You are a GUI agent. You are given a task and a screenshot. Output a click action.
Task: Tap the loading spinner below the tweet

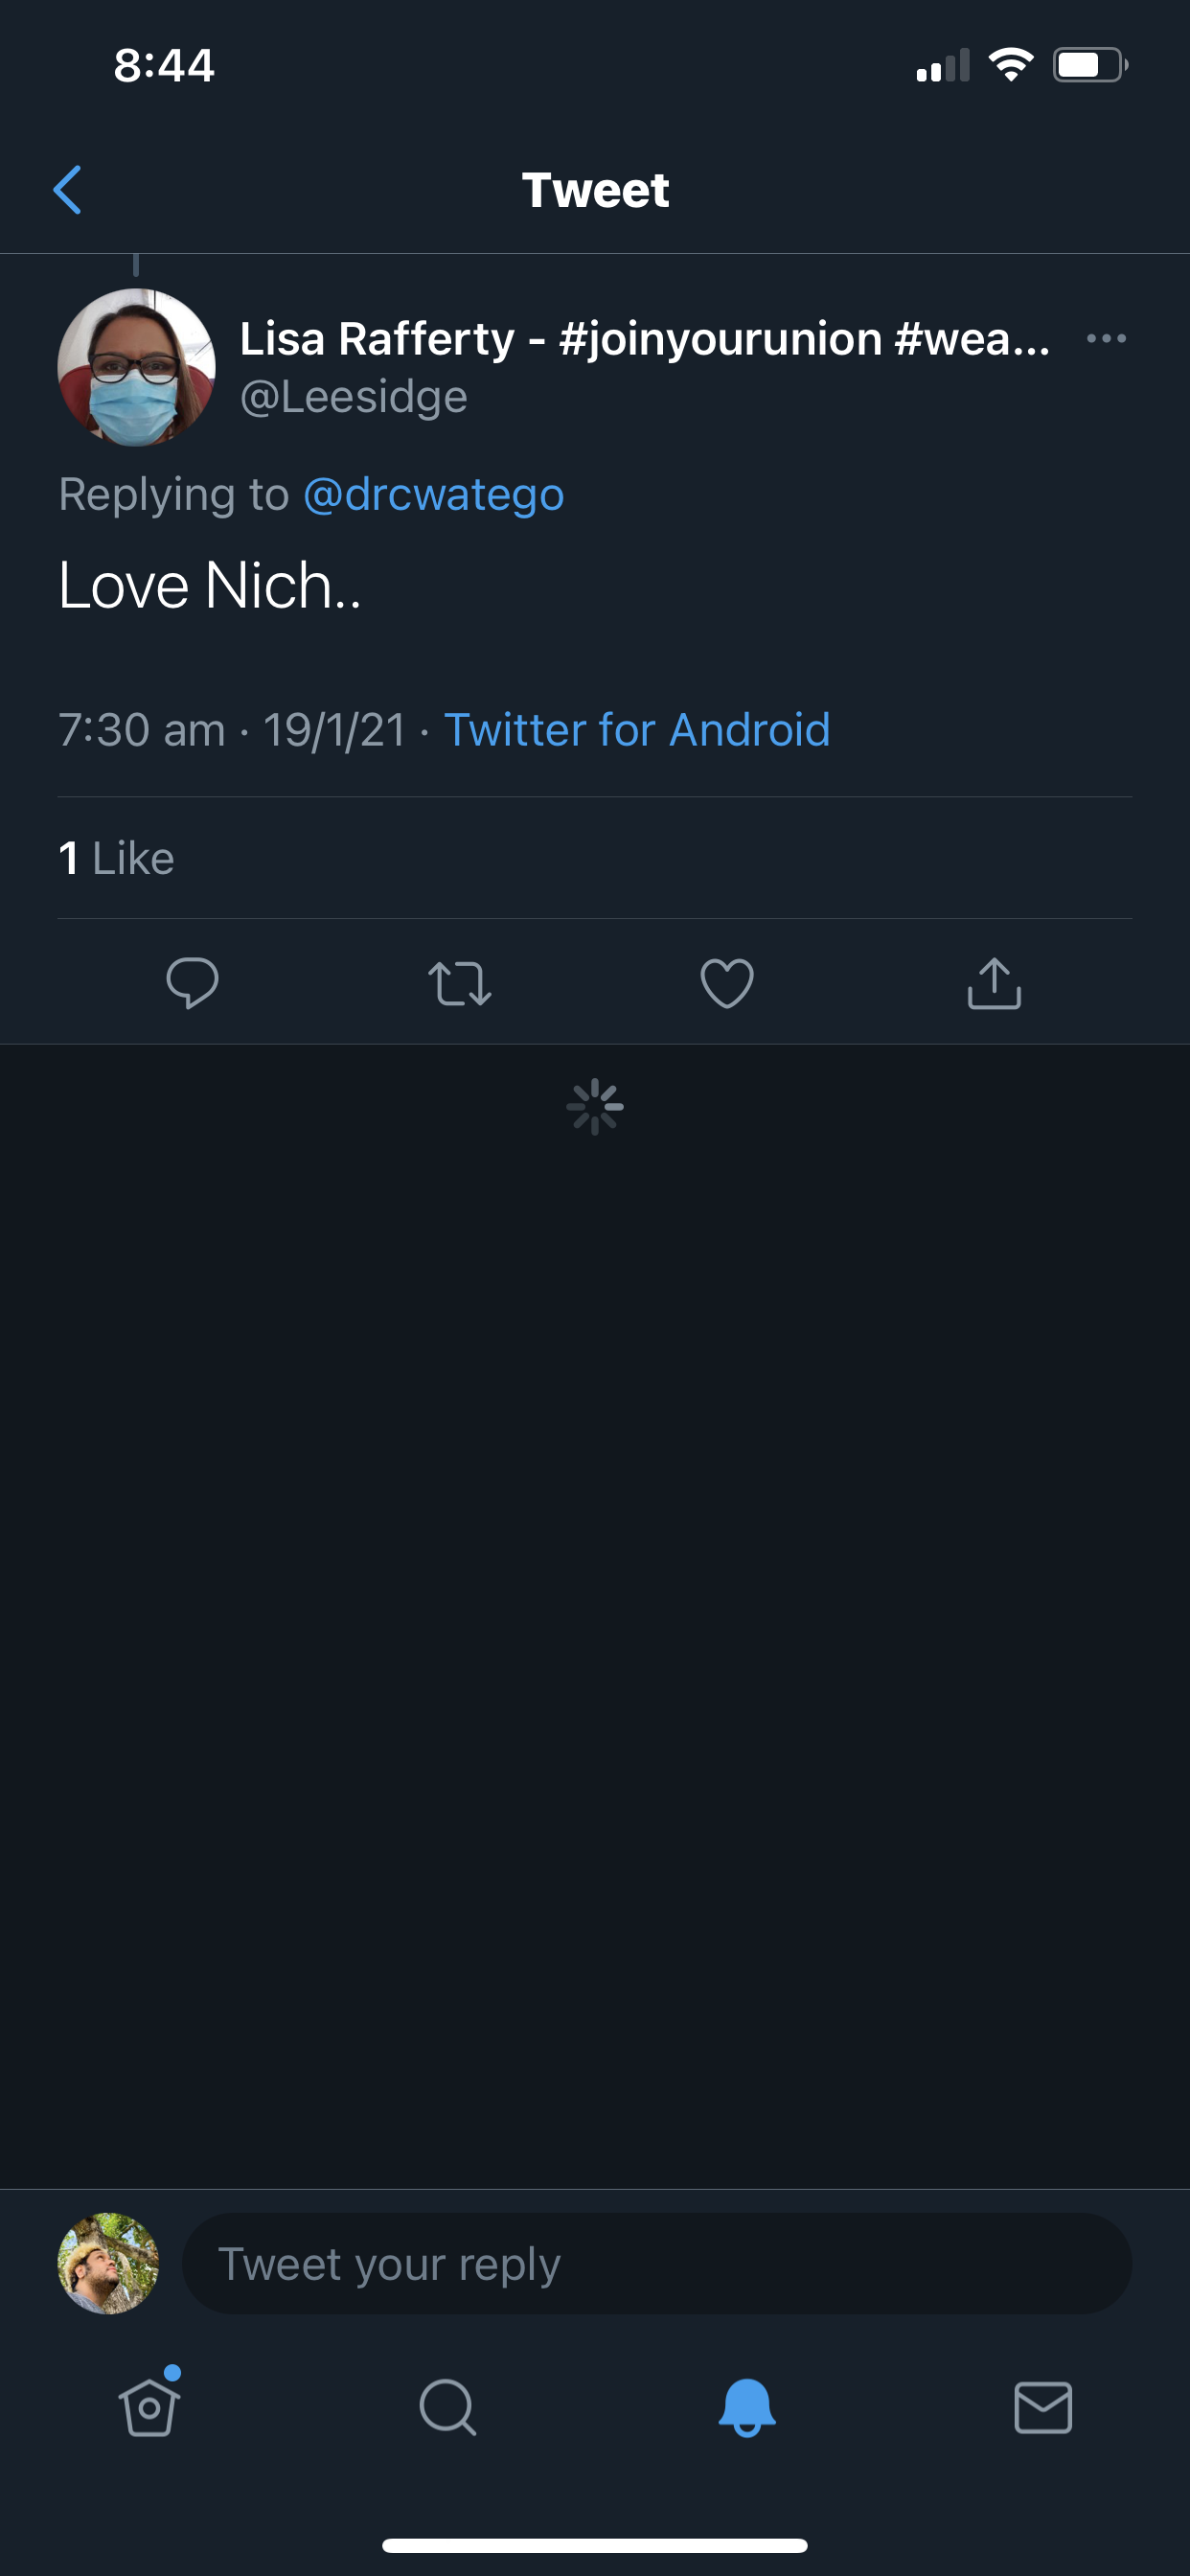[x=595, y=1106]
